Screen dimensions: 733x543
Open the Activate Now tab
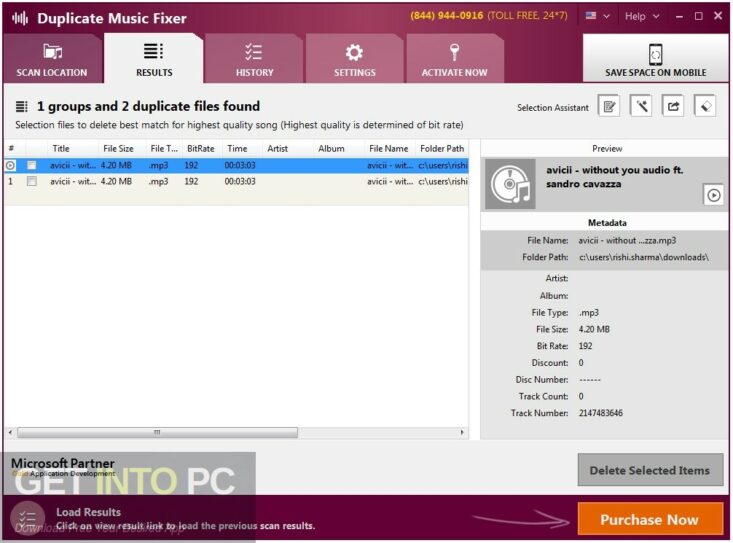(x=454, y=59)
